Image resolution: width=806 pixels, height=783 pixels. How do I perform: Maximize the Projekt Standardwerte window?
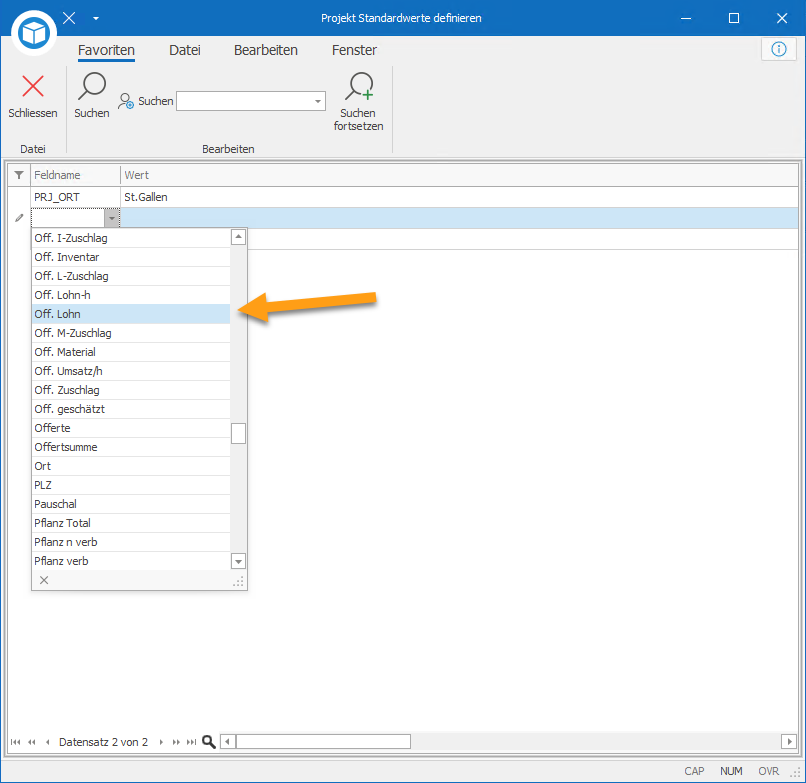click(x=734, y=19)
